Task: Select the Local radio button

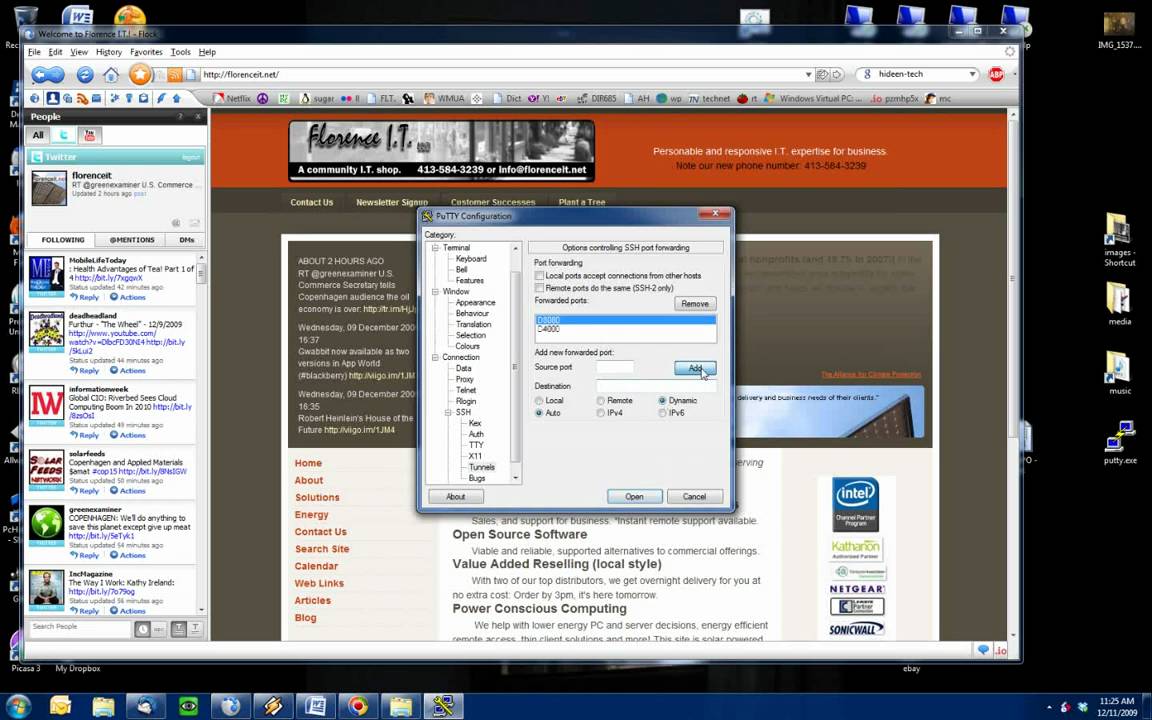Action: click(x=539, y=400)
